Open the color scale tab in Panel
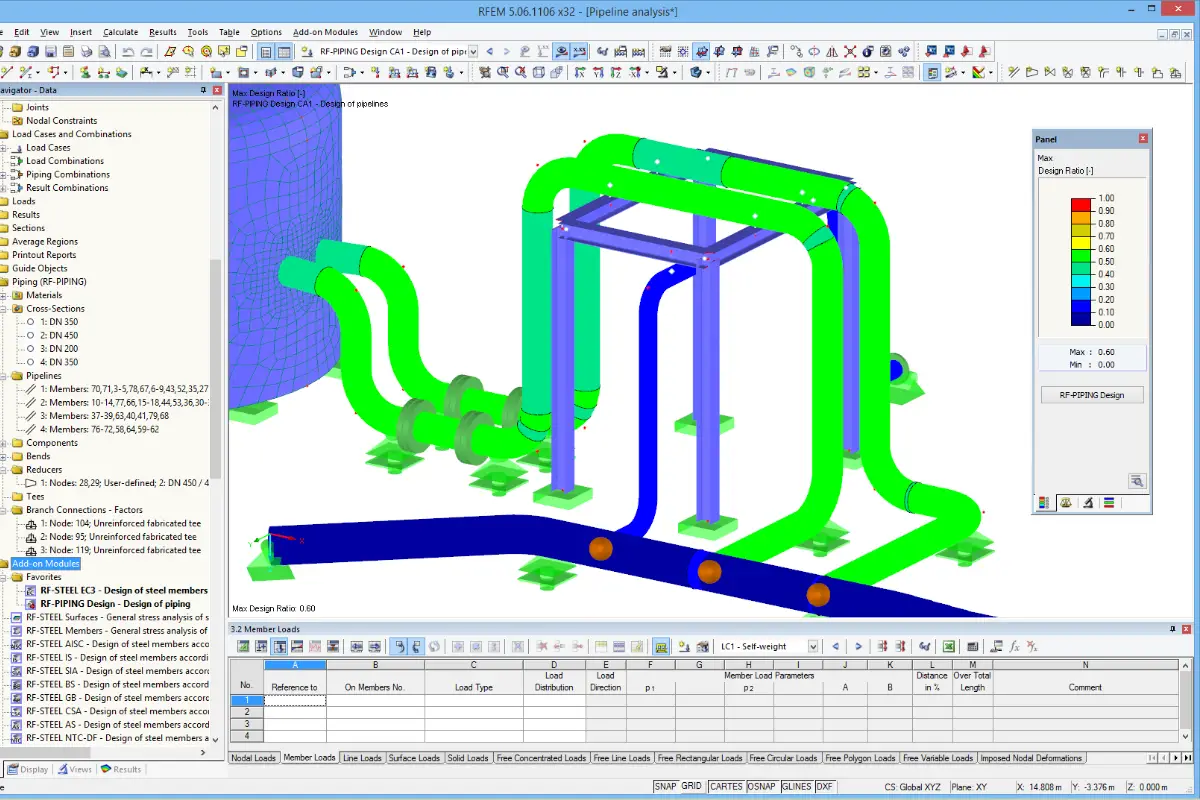Image resolution: width=1200 pixels, height=800 pixels. click(1045, 503)
